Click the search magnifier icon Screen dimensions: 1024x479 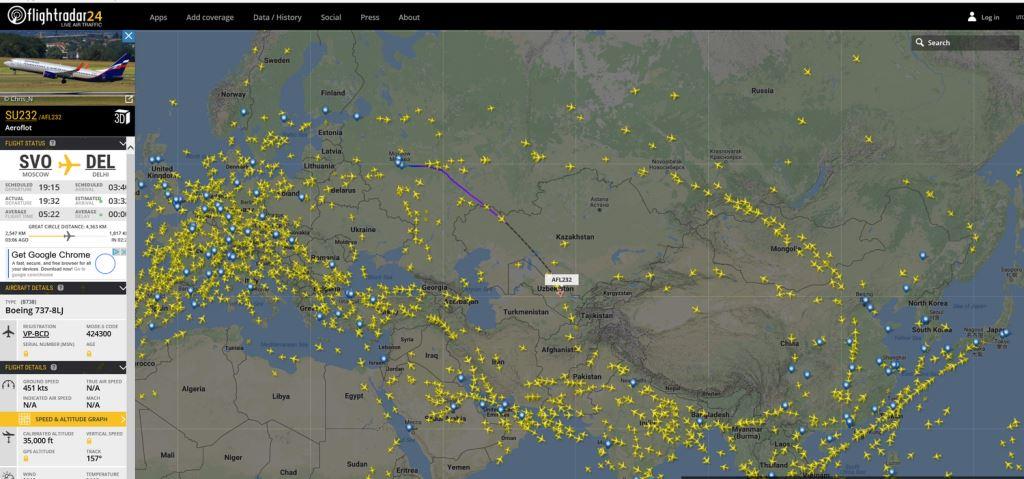click(x=920, y=42)
